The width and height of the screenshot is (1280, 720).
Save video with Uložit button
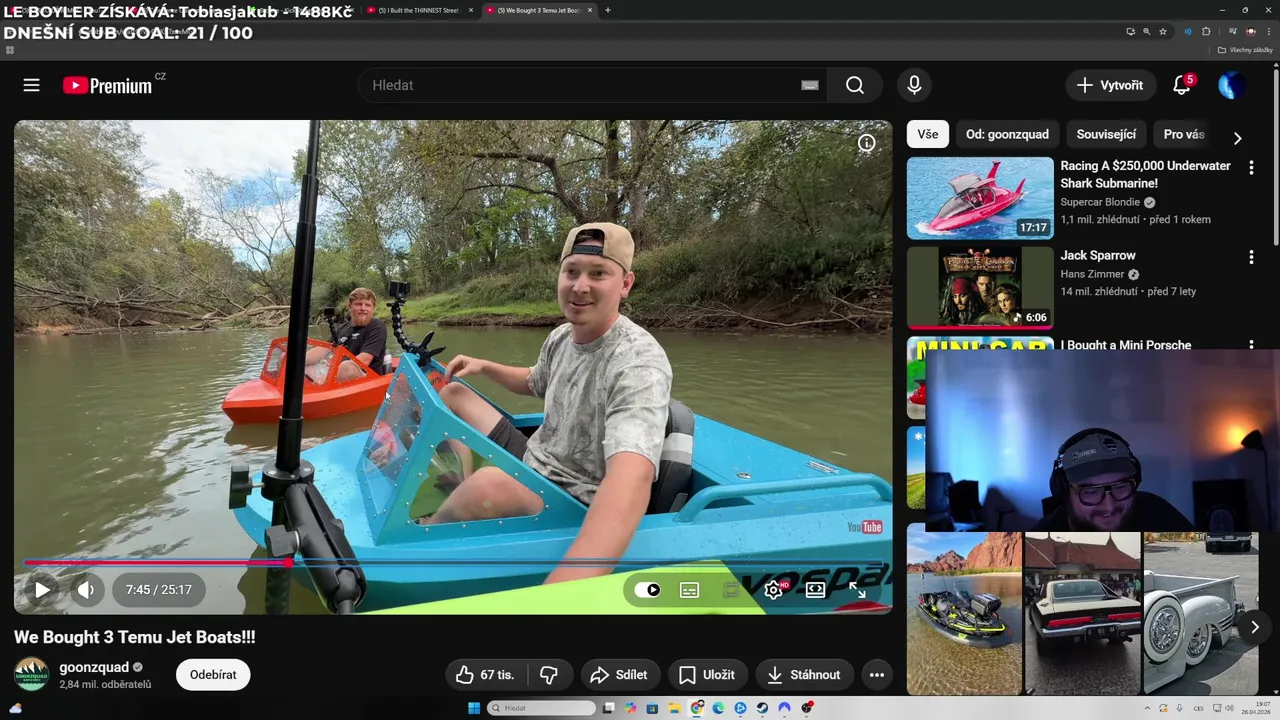[707, 675]
